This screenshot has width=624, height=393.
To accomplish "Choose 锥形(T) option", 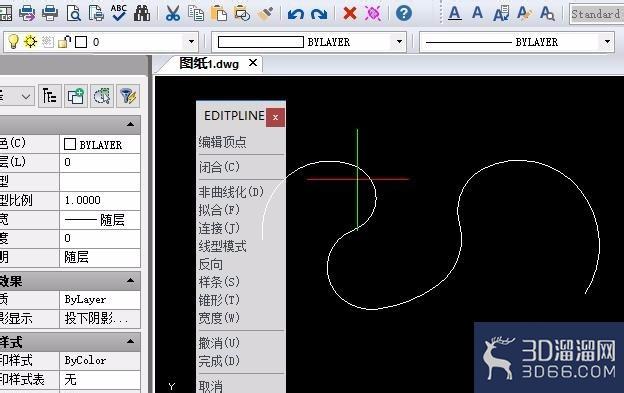I will pos(219,300).
